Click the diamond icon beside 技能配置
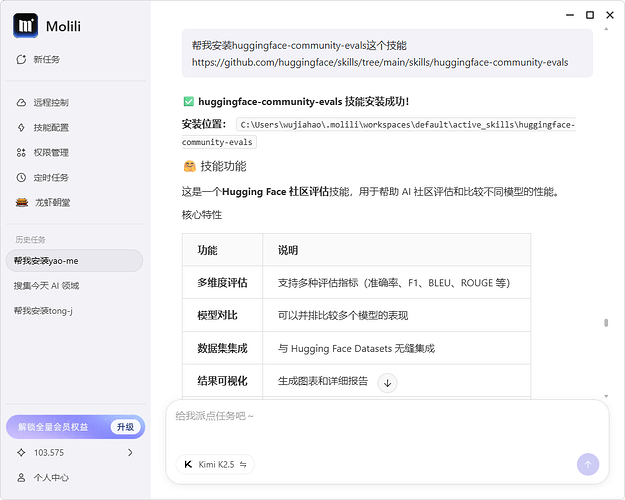This screenshot has width=625, height=500. click(21, 128)
